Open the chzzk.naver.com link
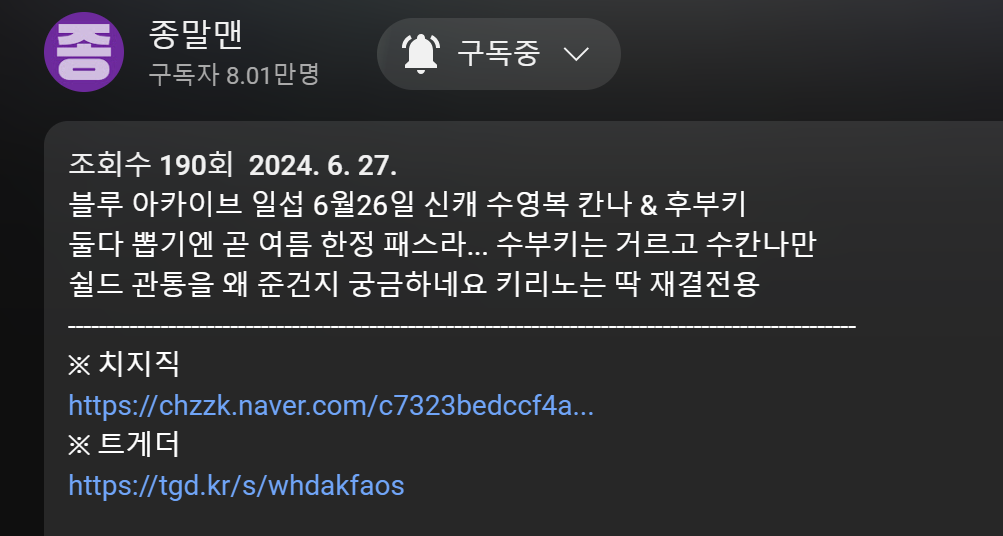The height and width of the screenshot is (536, 1003). (x=331, y=406)
